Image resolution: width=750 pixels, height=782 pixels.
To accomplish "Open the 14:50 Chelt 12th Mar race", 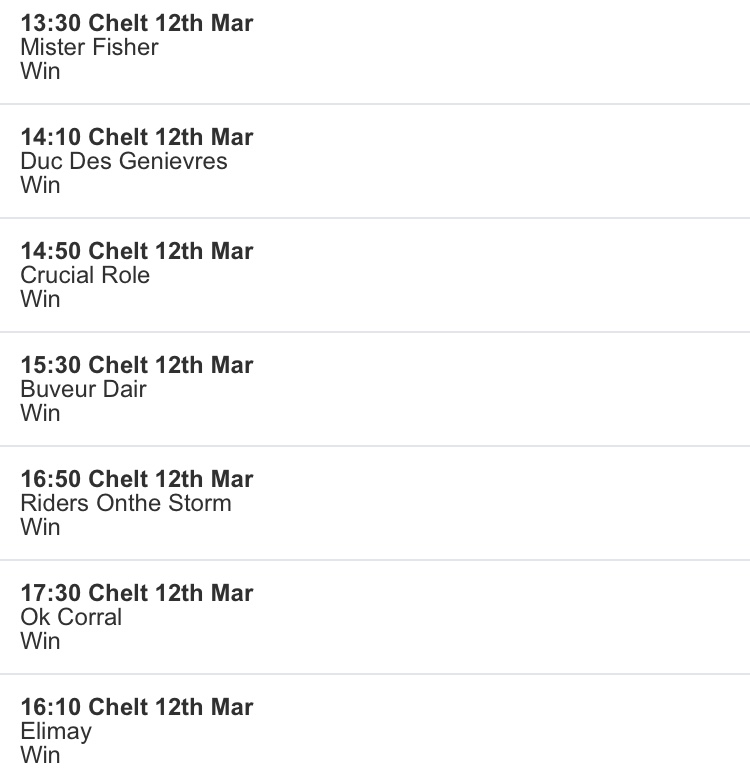I will pos(137,251).
